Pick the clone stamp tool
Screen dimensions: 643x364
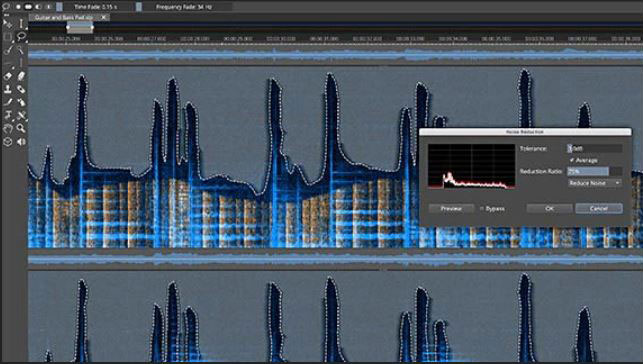coord(7,89)
